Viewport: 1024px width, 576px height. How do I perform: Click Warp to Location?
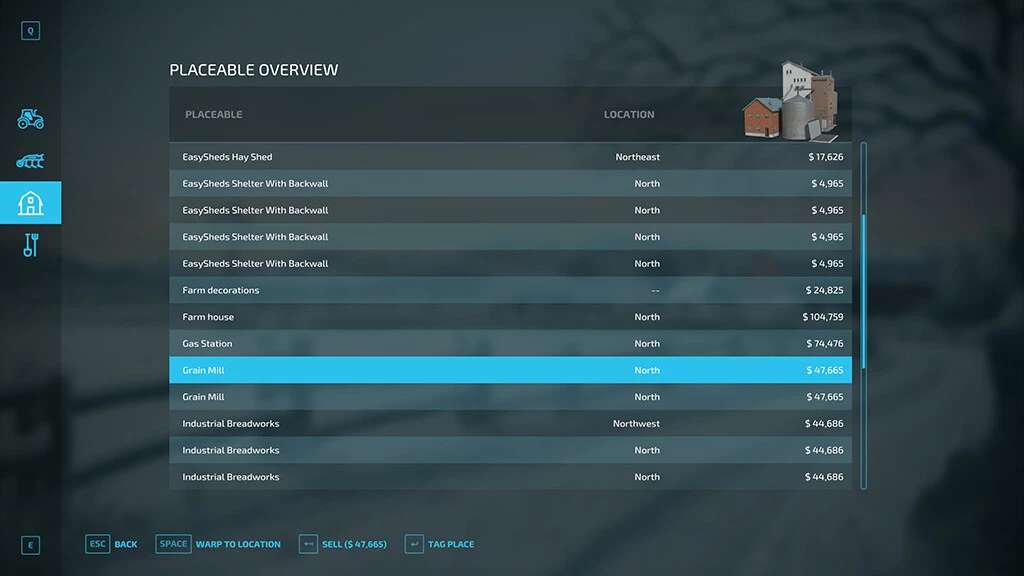click(238, 545)
